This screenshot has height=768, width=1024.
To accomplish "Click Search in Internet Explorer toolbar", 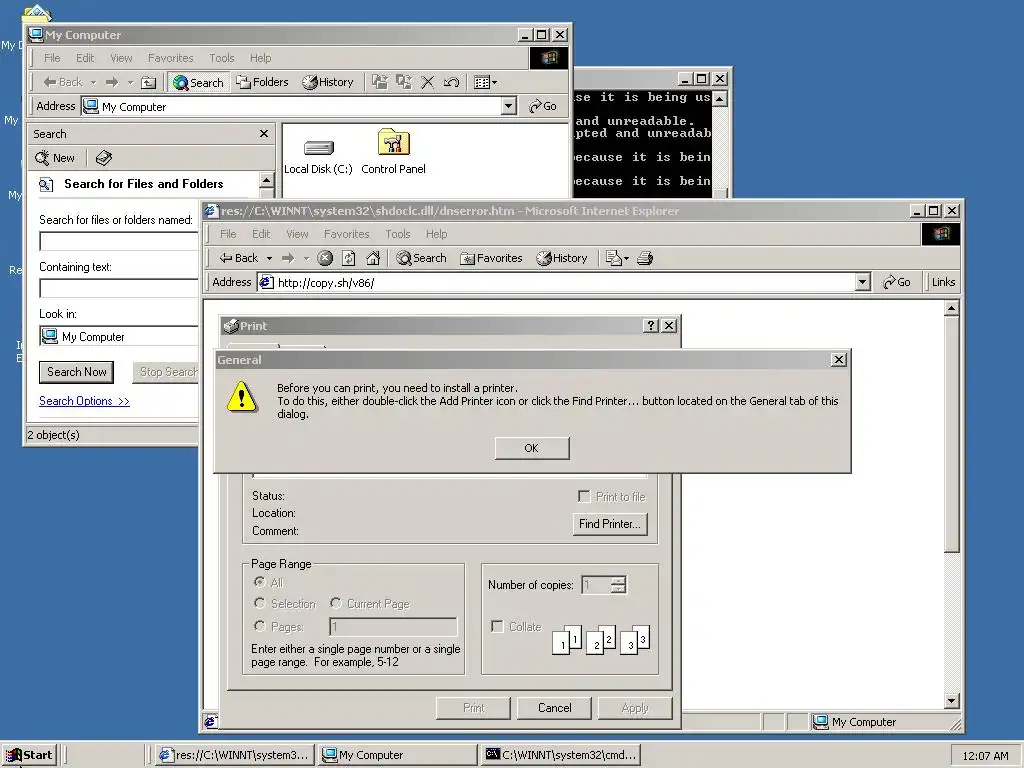I will (x=421, y=258).
